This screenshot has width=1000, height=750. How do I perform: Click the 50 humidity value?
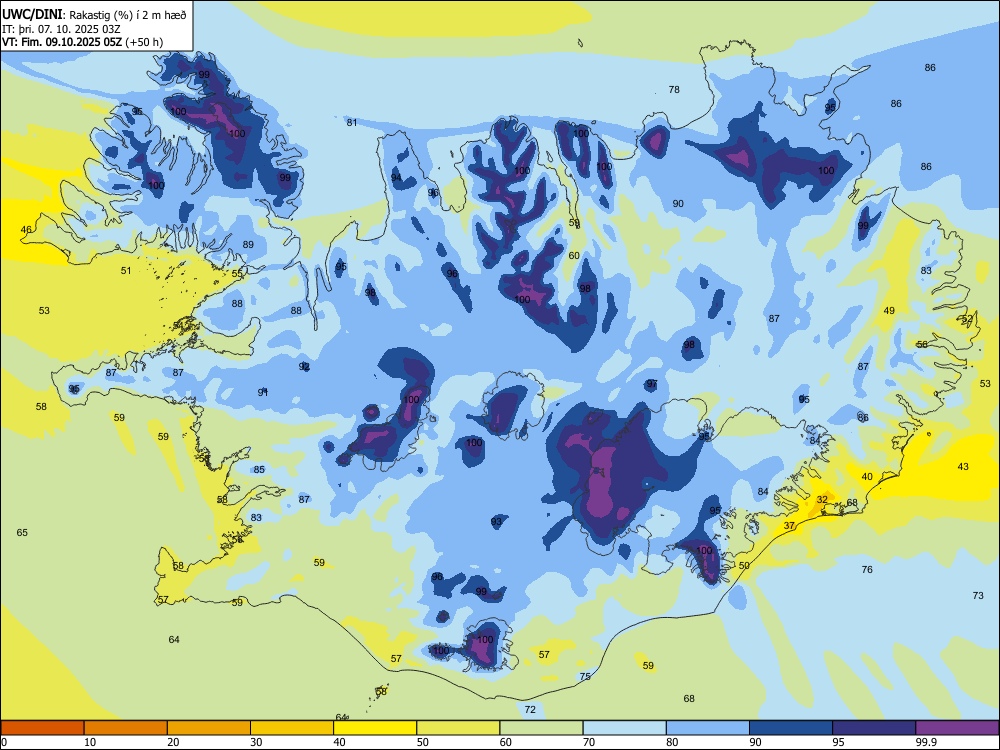[744, 565]
